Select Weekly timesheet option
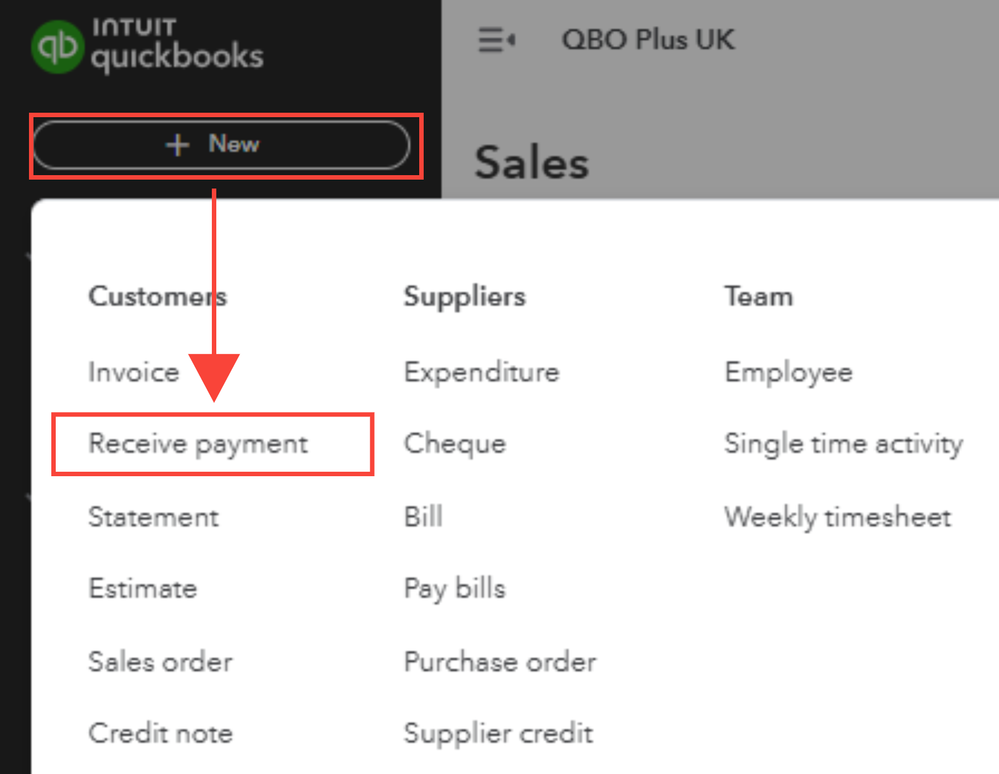The height and width of the screenshot is (774, 999). tap(837, 517)
